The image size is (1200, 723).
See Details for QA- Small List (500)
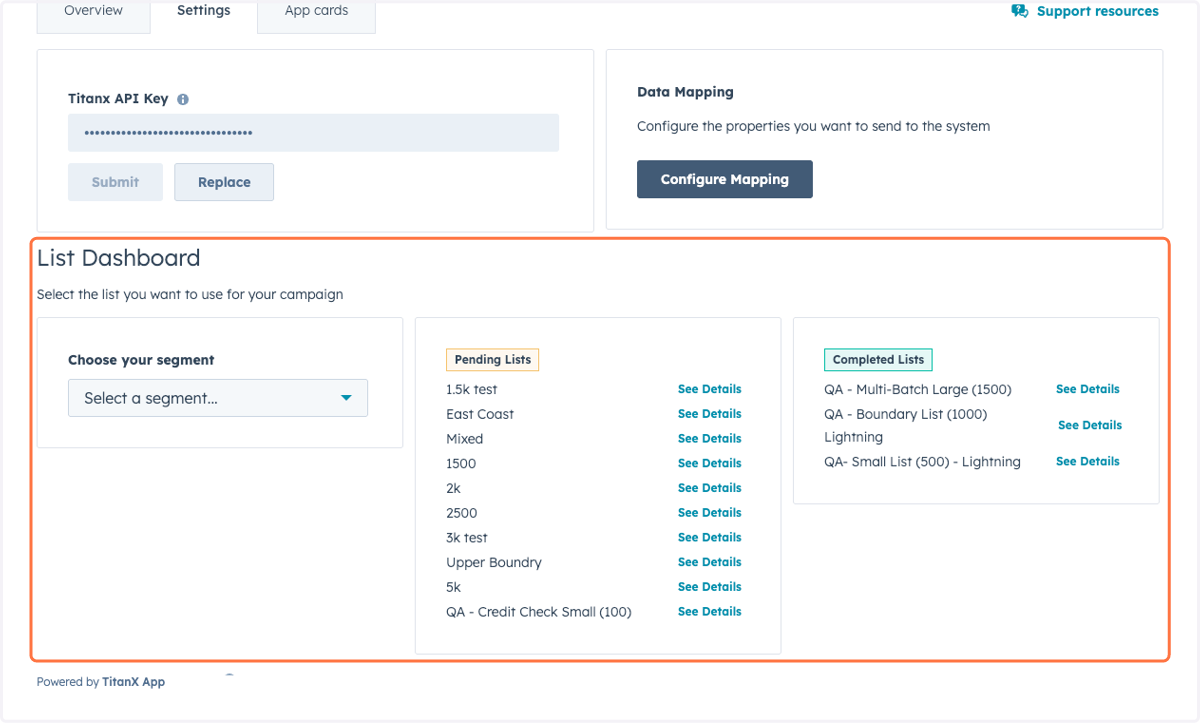coord(1088,461)
